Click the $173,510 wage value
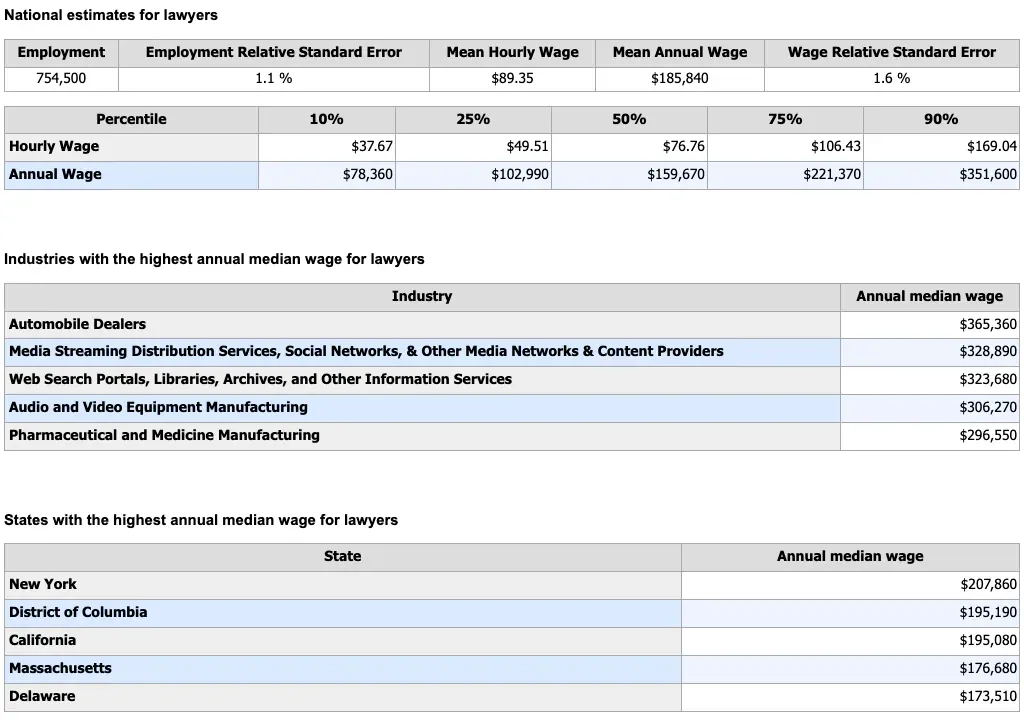 pos(988,697)
